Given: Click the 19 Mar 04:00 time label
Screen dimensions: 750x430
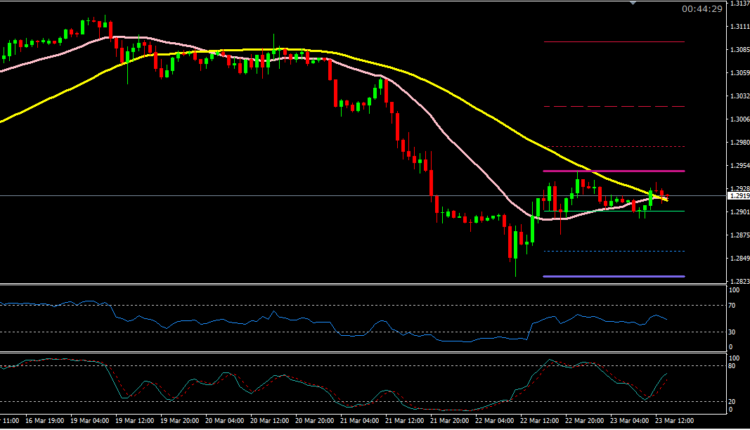Looking at the screenshot, I should [90, 421].
